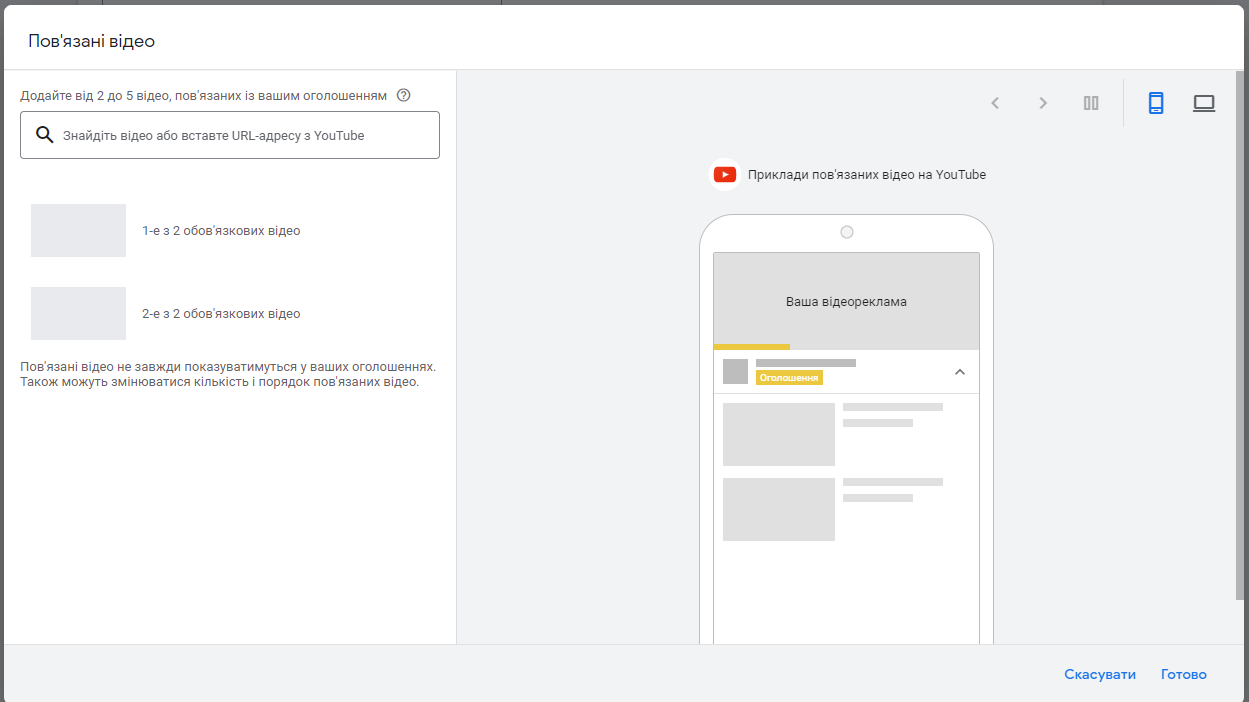
Task: Select first required video placeholder thumbnail
Action: click(x=79, y=231)
